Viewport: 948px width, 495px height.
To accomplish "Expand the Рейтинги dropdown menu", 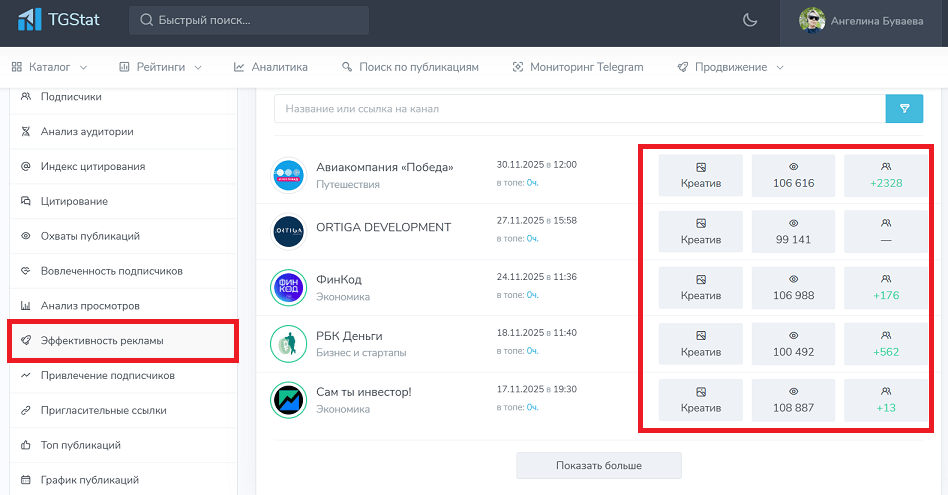I will click(160, 67).
